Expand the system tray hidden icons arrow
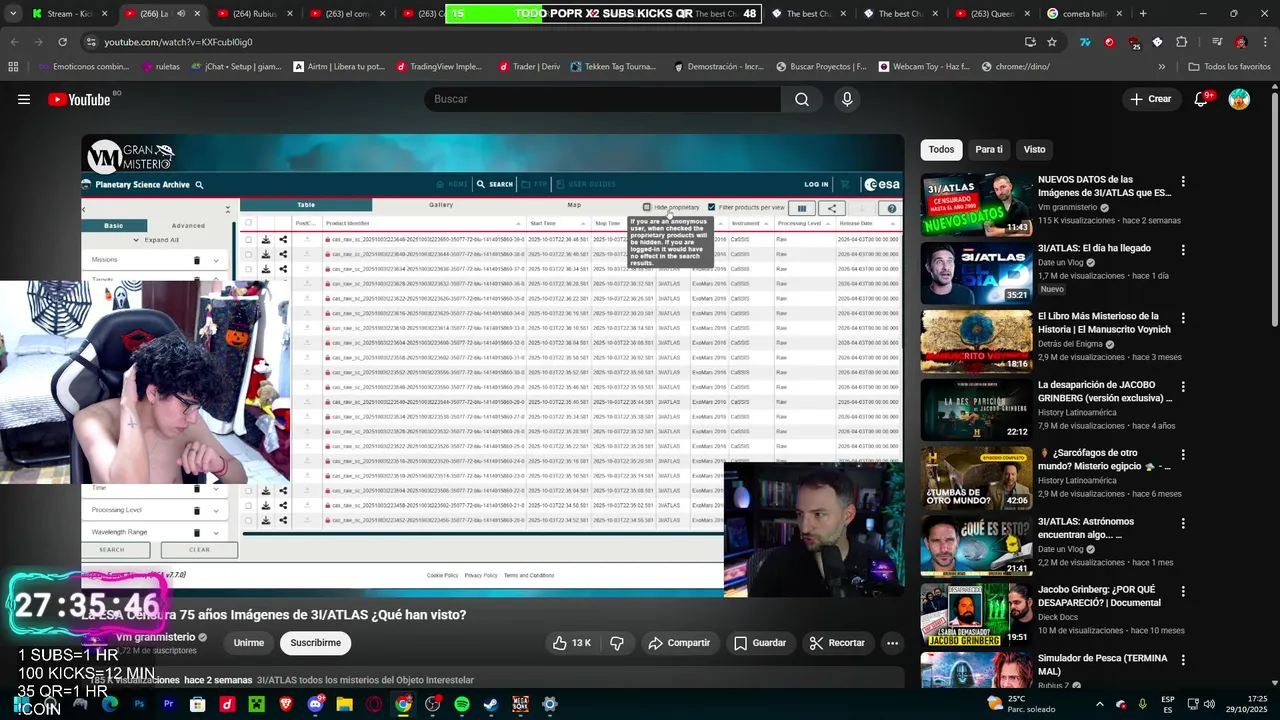 coord(1099,704)
